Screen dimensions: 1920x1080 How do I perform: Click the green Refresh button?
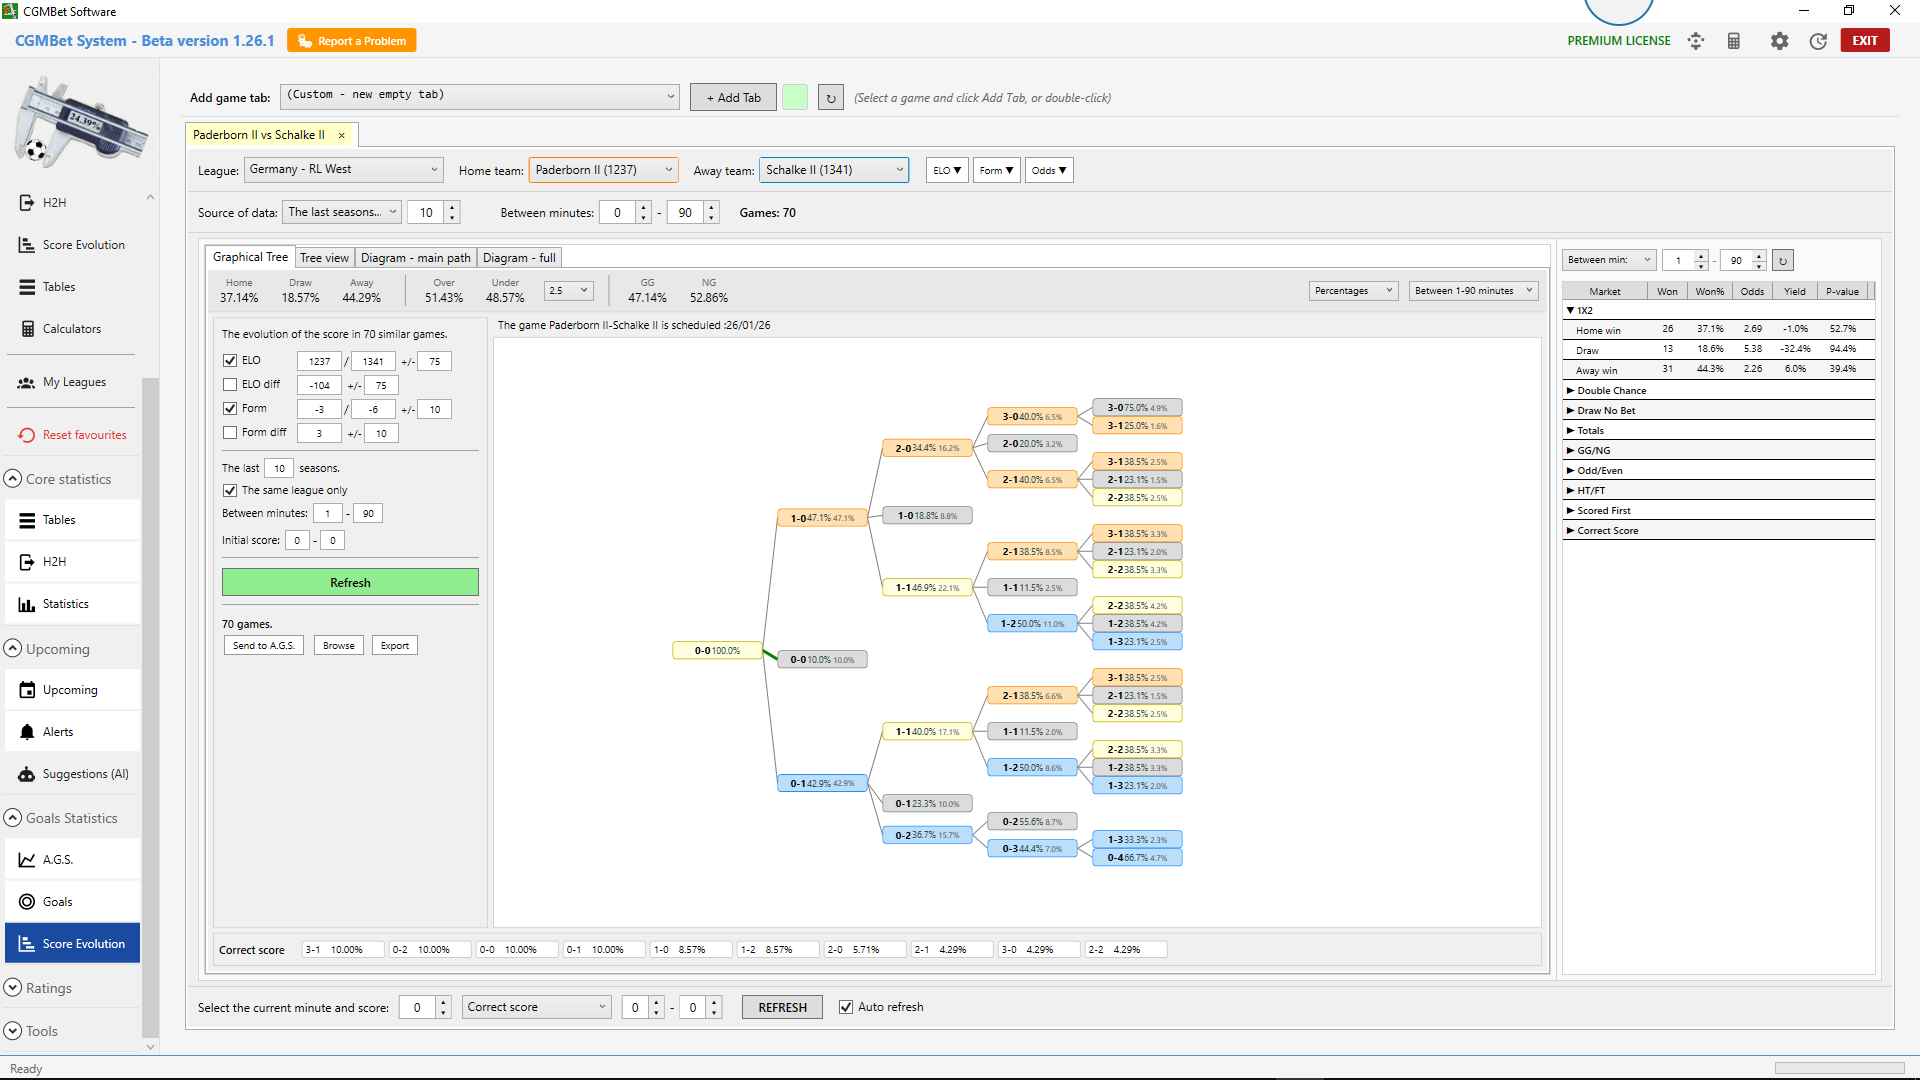[350, 582]
